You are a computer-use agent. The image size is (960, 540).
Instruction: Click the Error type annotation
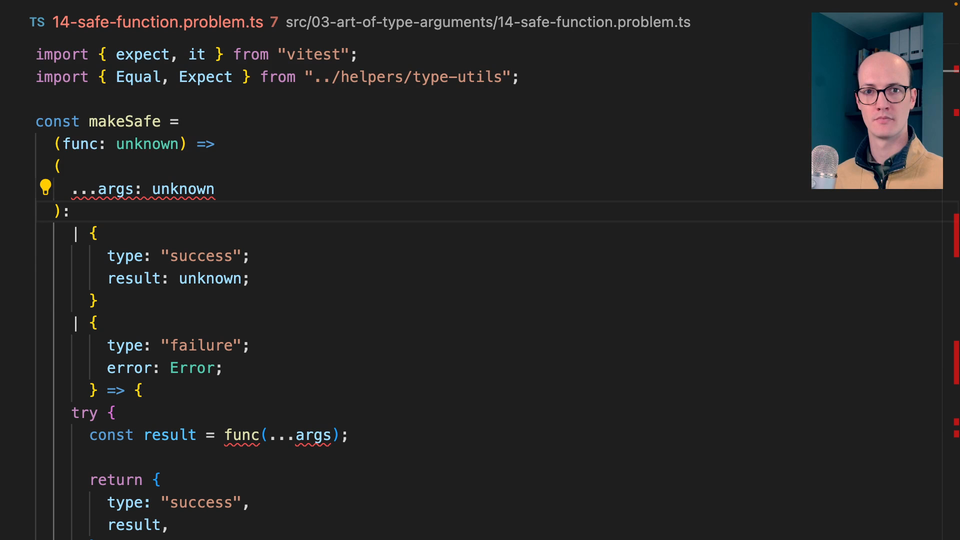[x=192, y=368]
